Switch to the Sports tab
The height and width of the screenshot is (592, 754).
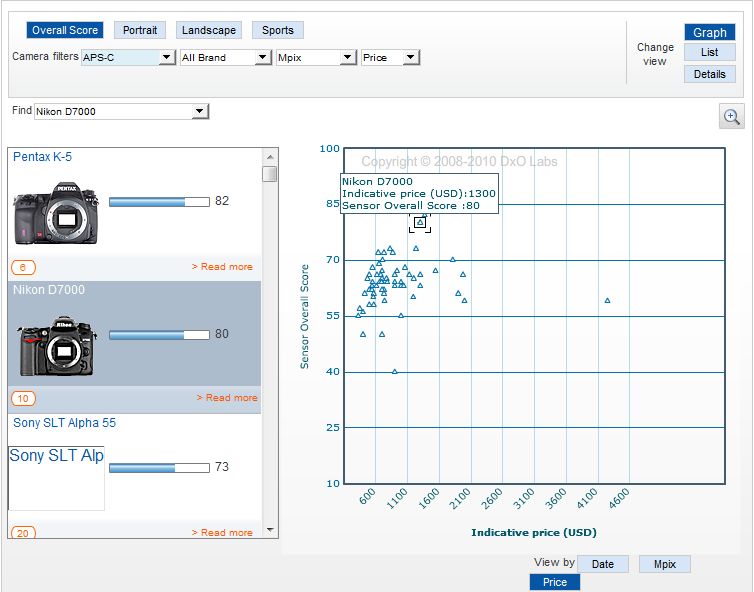(x=277, y=30)
